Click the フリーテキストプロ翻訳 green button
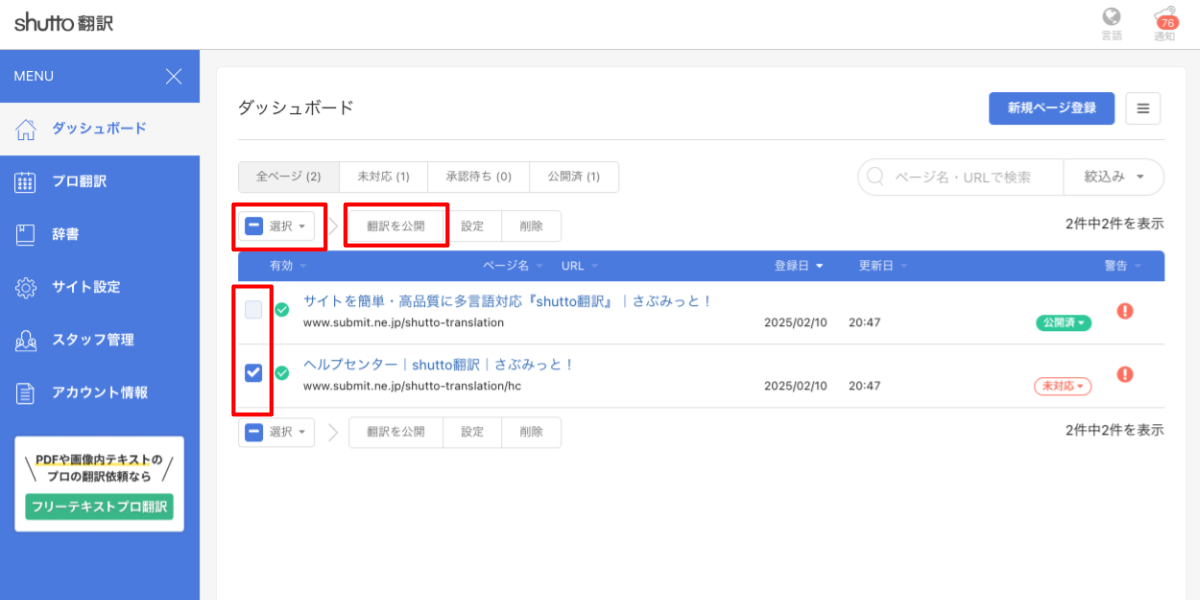This screenshot has width=1200, height=600. point(99,506)
